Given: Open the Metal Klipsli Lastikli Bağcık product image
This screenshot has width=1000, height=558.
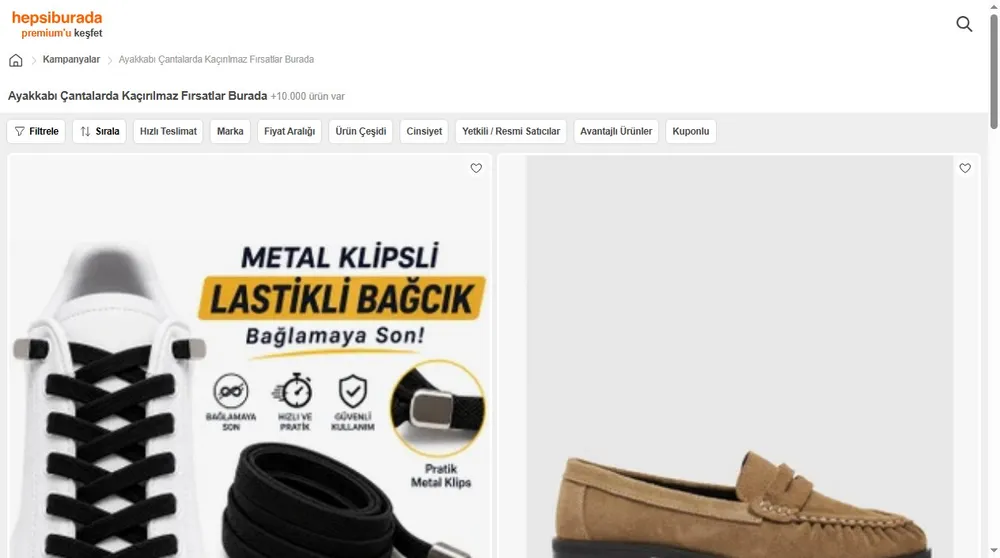Looking at the screenshot, I should coord(249,357).
